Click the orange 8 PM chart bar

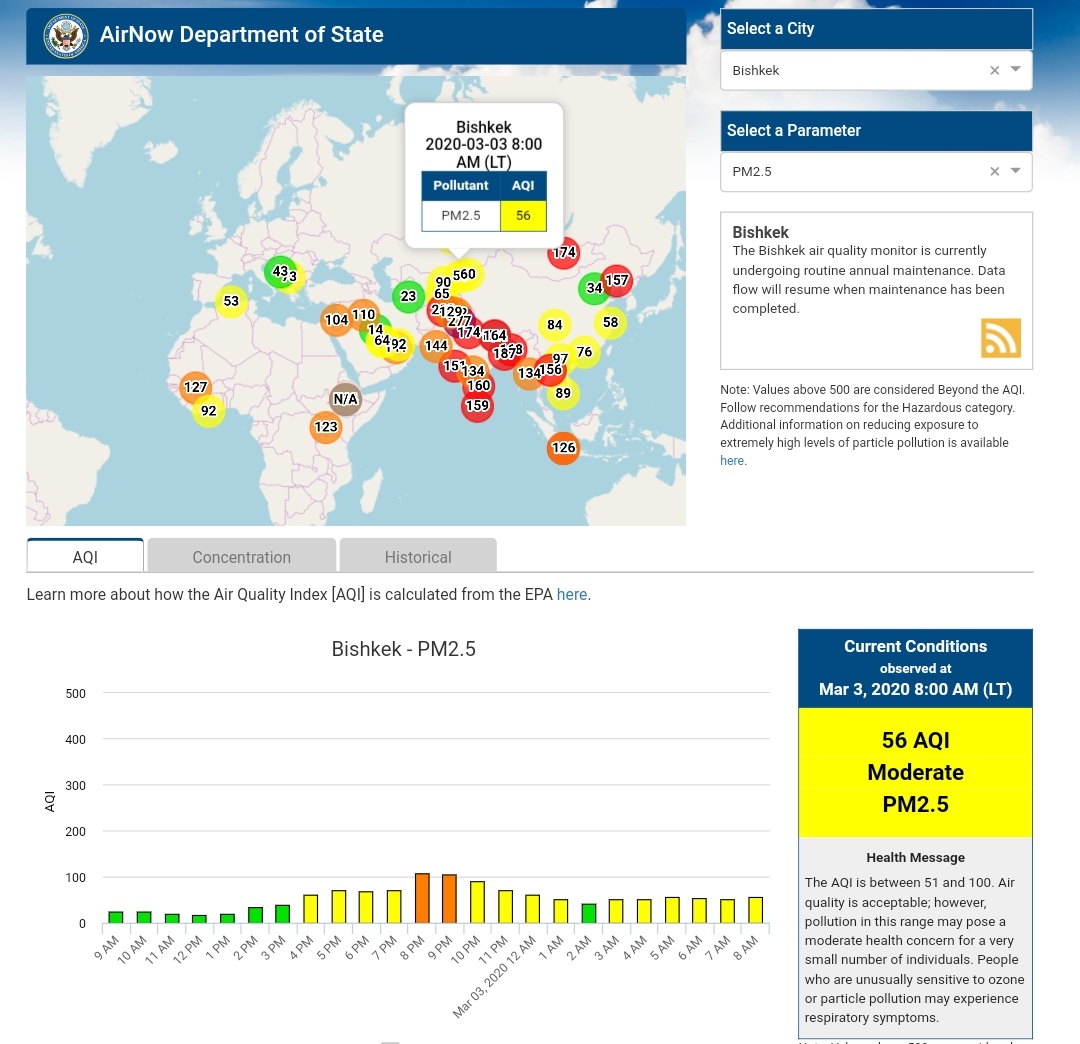tap(422, 898)
